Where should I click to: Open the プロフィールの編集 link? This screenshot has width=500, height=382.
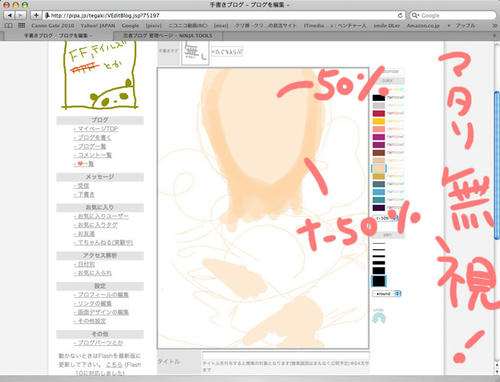(101, 295)
